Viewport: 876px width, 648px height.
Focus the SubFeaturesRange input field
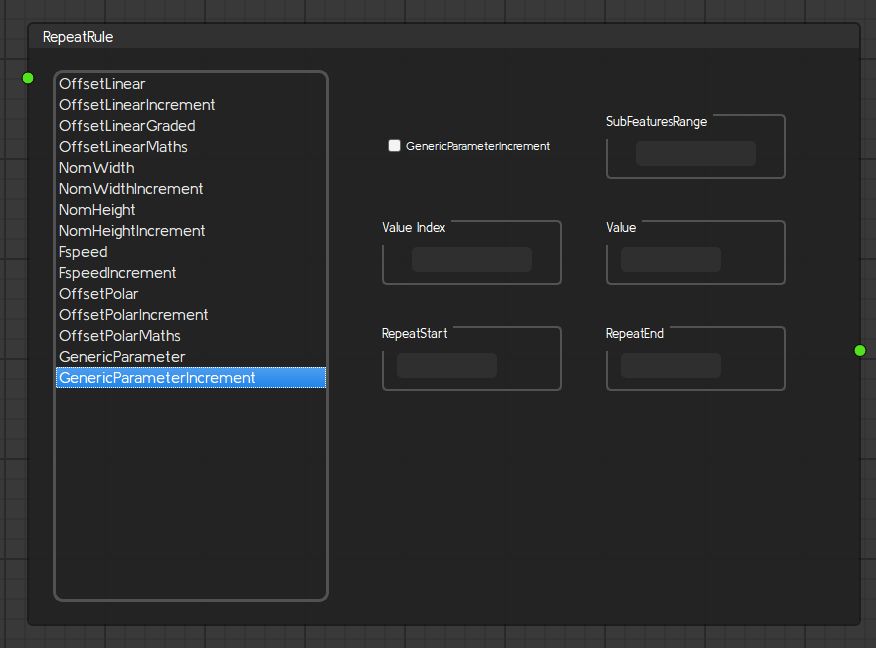[x=696, y=153]
